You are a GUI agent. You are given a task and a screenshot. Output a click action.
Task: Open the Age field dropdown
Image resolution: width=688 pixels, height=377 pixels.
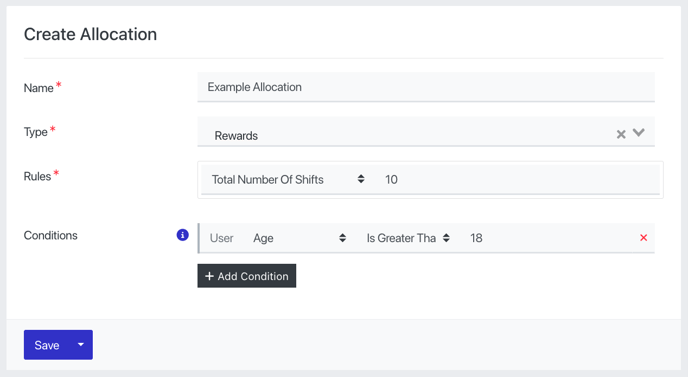[x=299, y=238]
